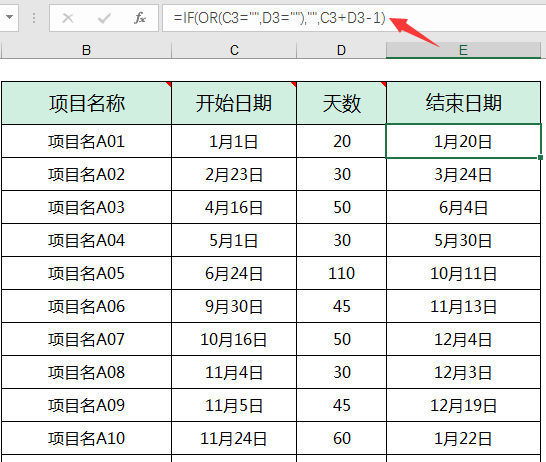
Task: Select end date cell 12月19日
Action: (x=463, y=405)
